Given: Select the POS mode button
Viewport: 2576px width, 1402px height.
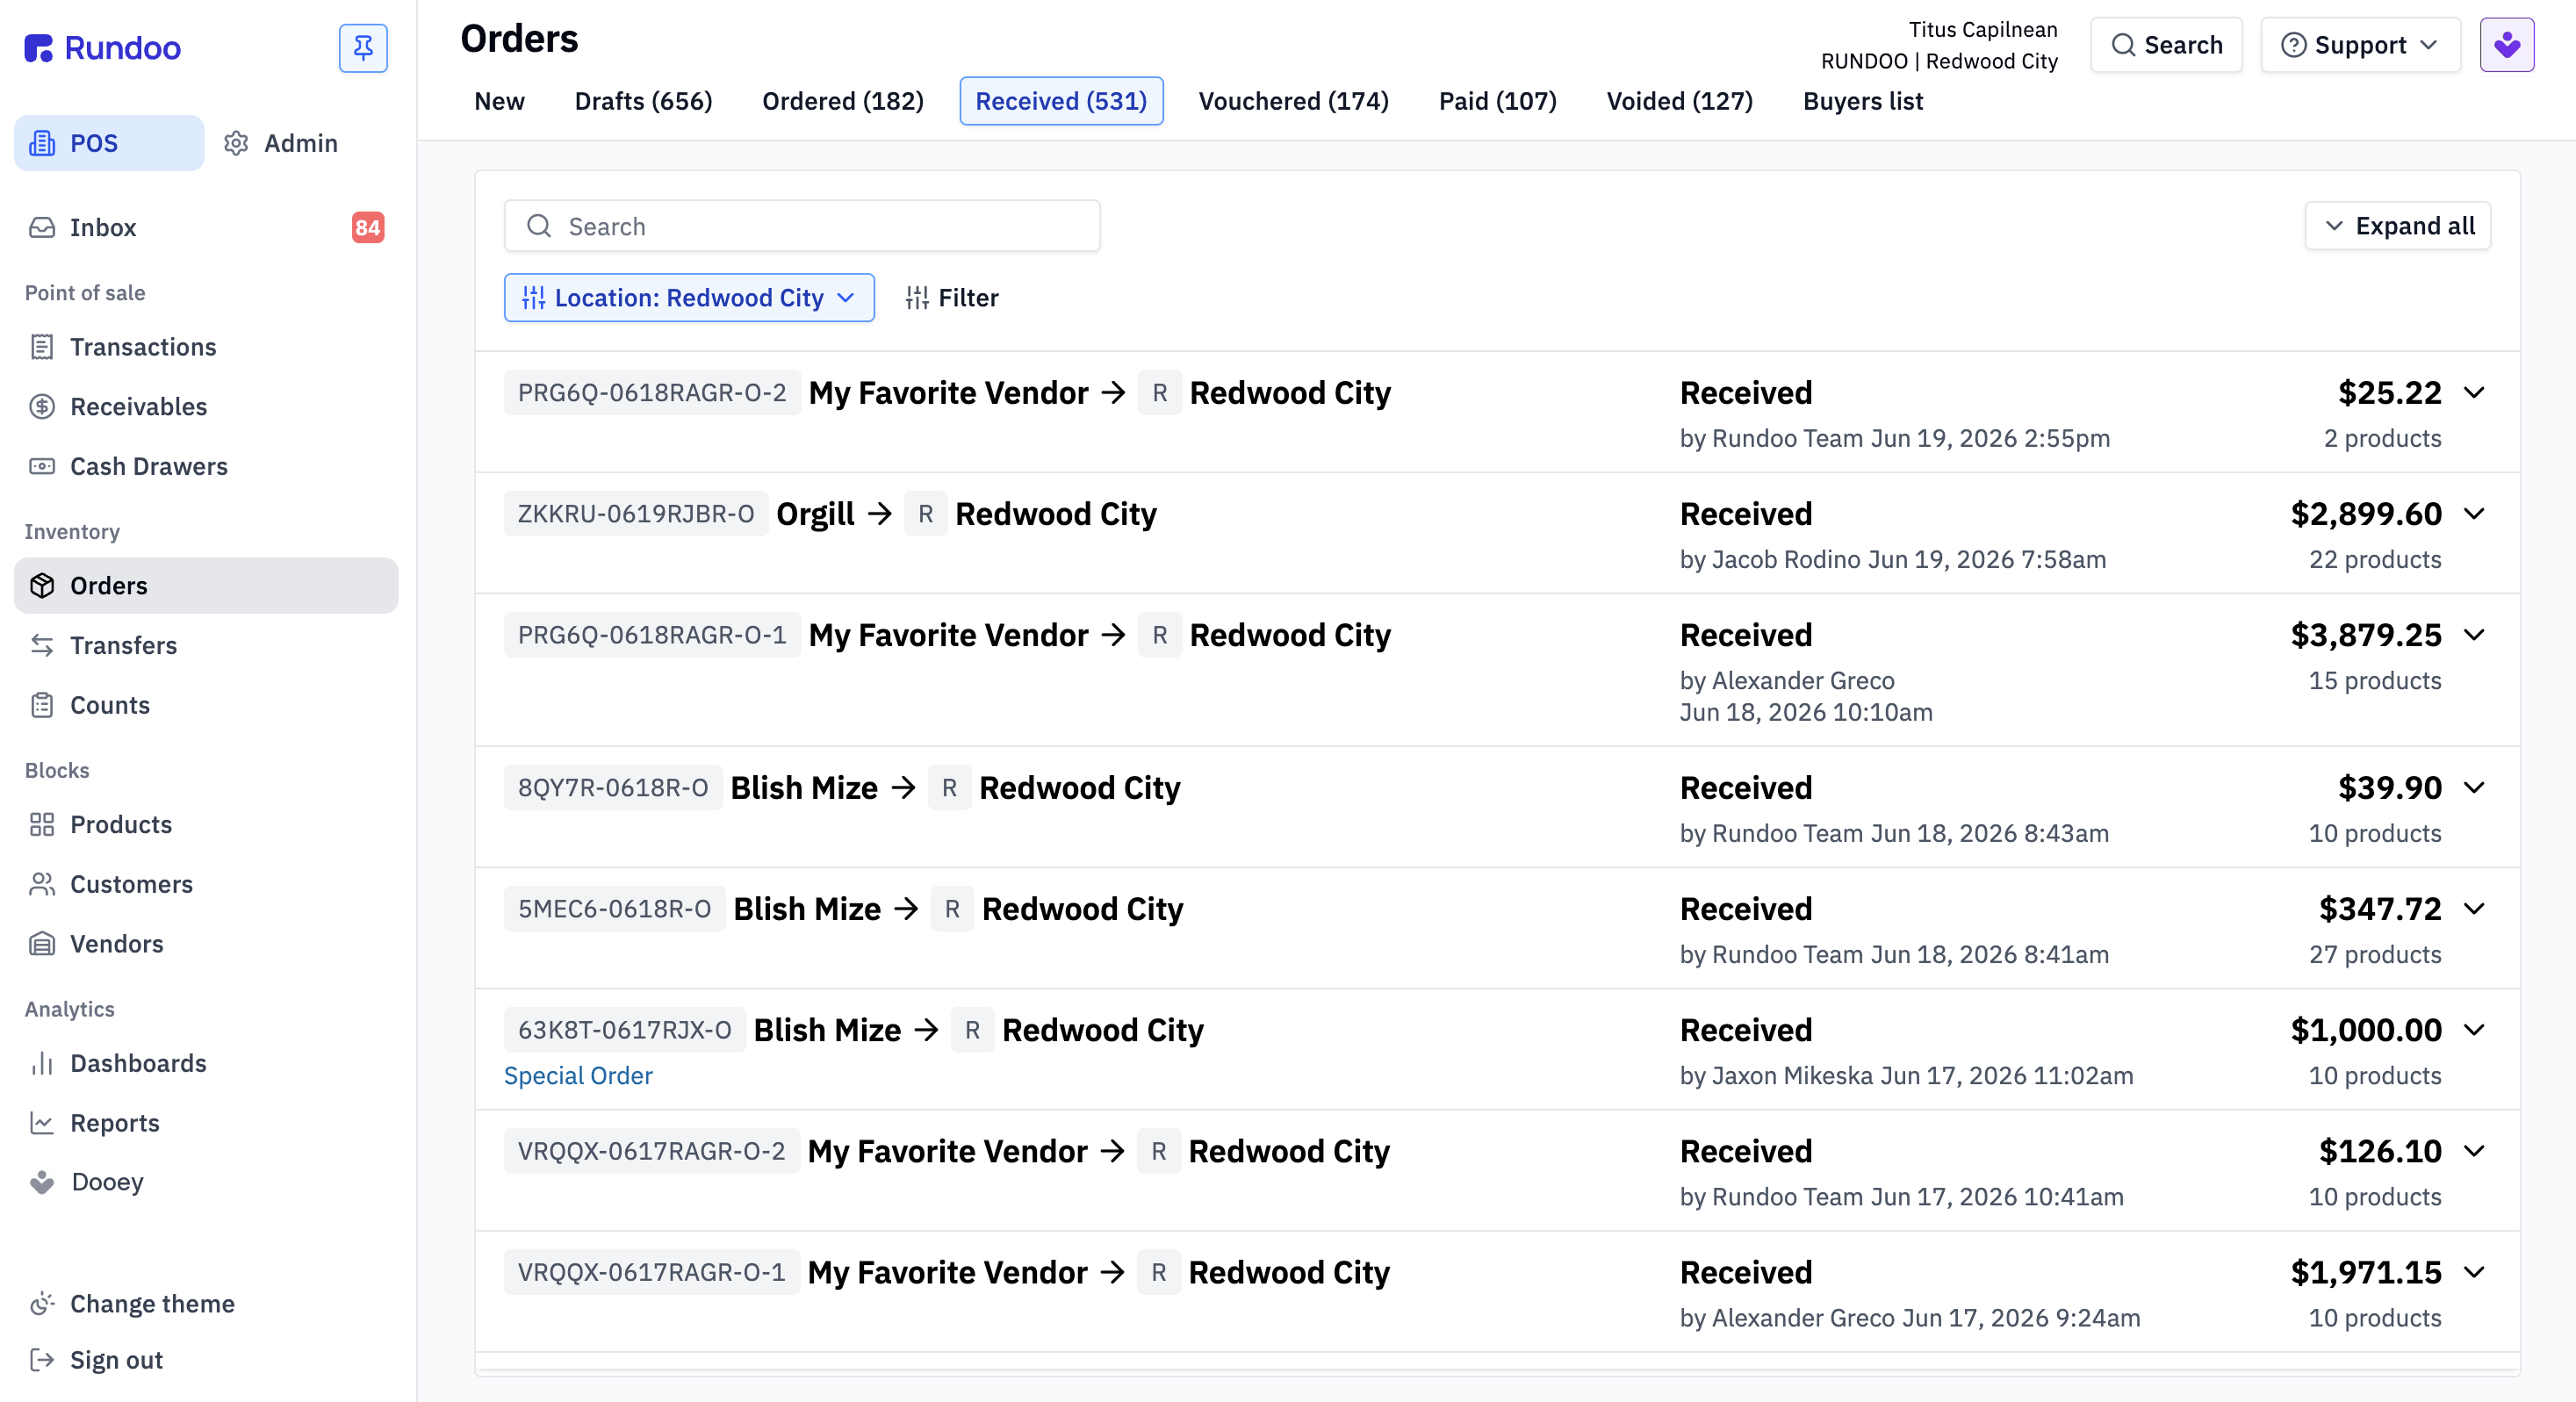Looking at the screenshot, I should (109, 143).
